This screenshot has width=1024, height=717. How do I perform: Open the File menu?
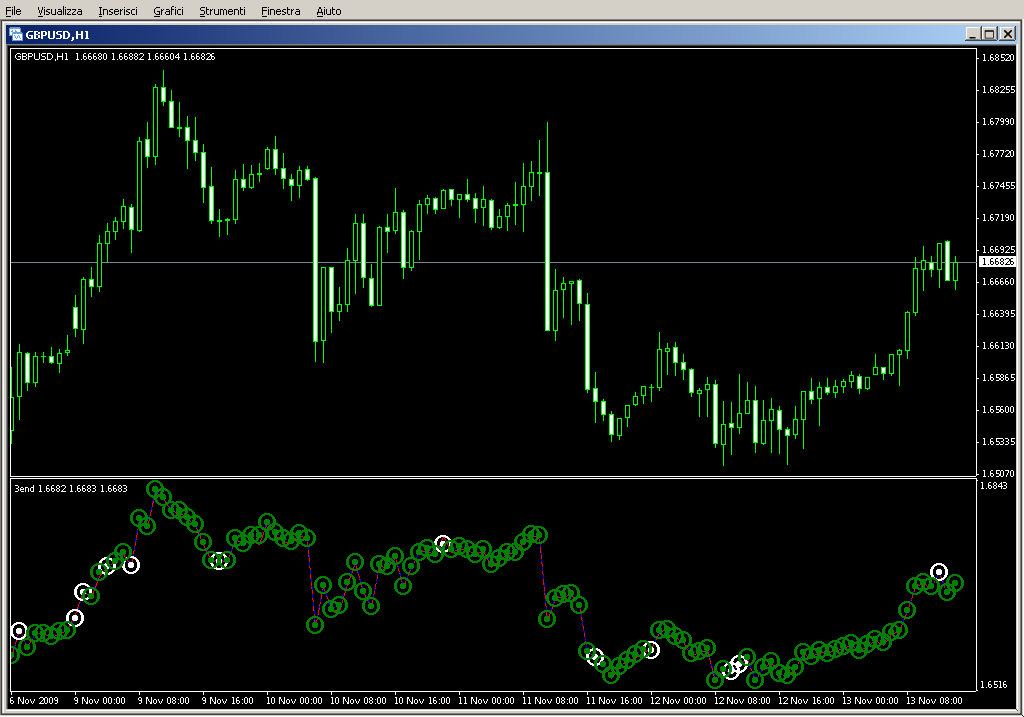(13, 11)
